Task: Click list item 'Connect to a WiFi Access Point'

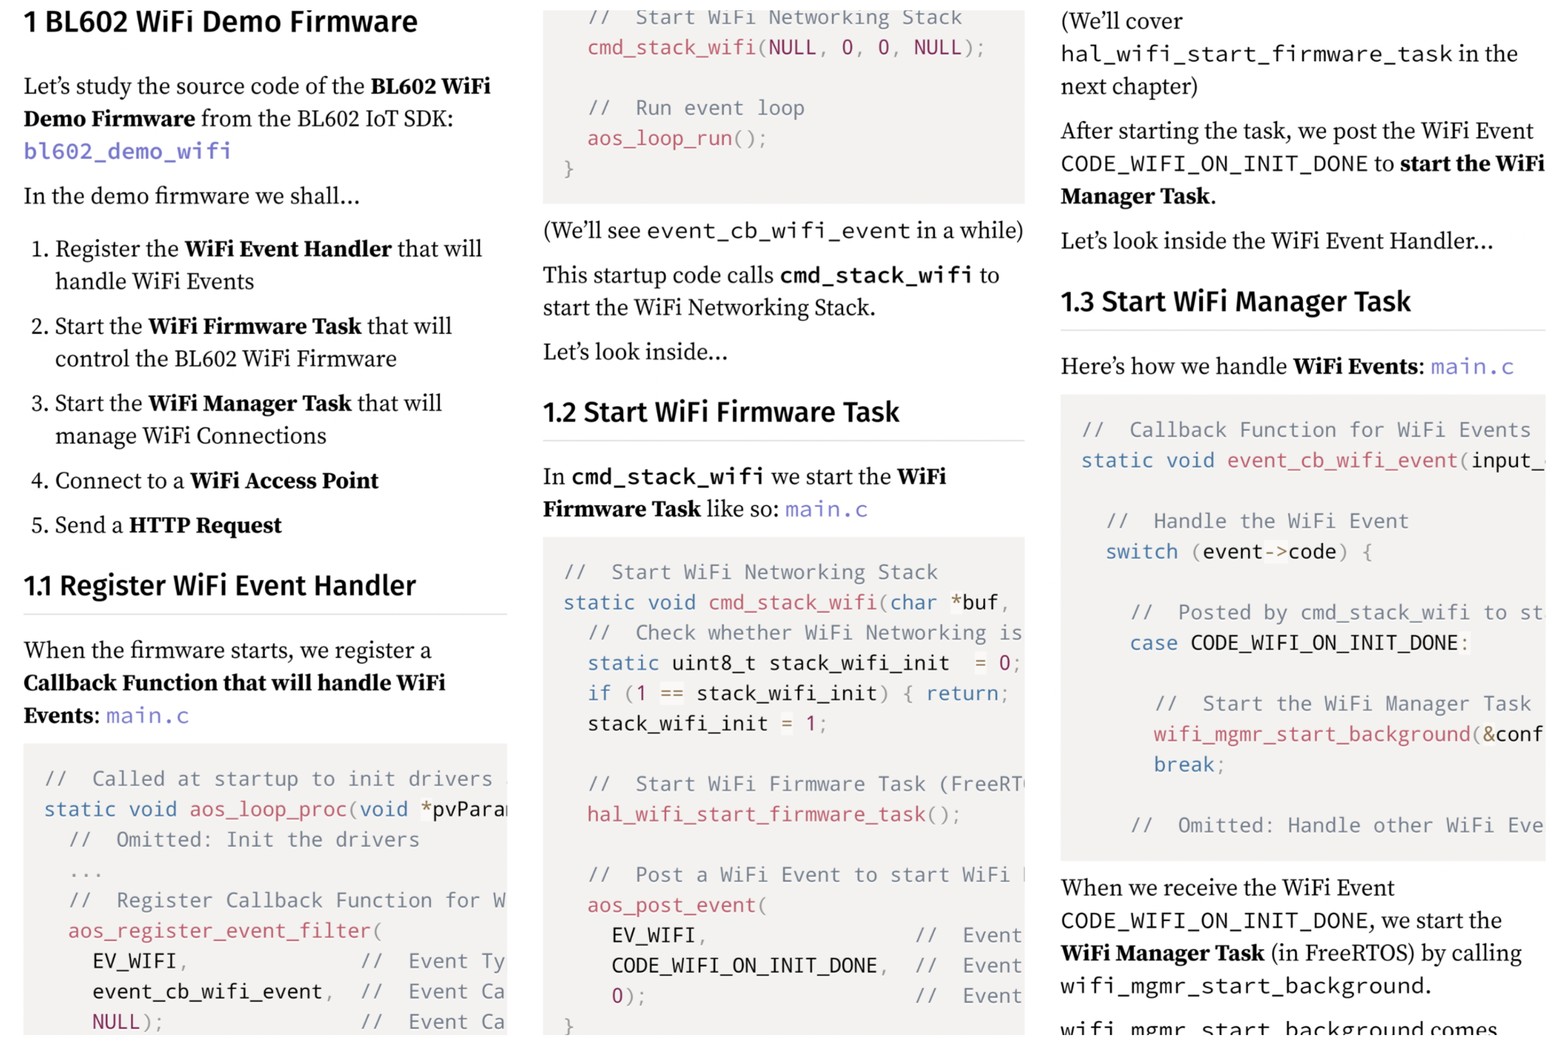Action: click(x=216, y=481)
